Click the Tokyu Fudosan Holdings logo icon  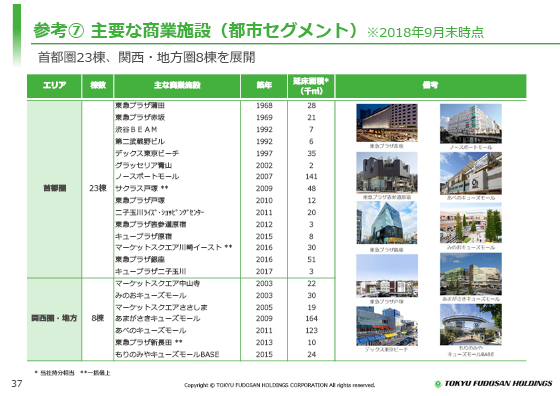coord(438,384)
